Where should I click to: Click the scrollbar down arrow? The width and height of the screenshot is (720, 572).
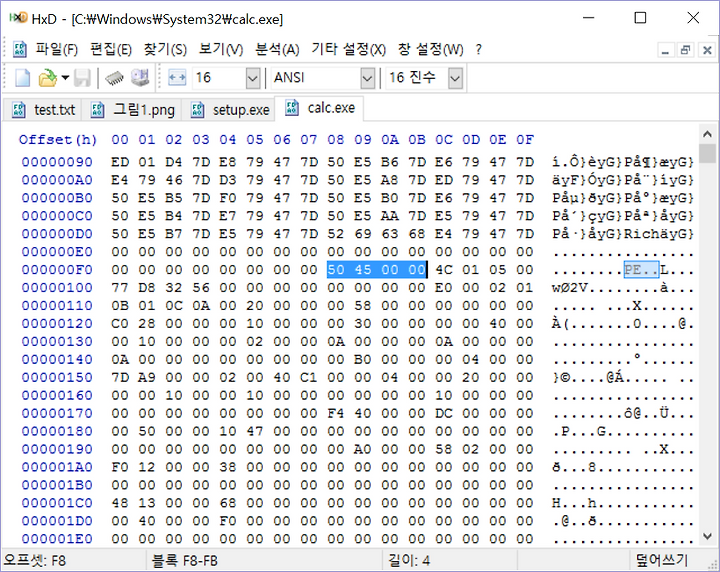pos(708,536)
